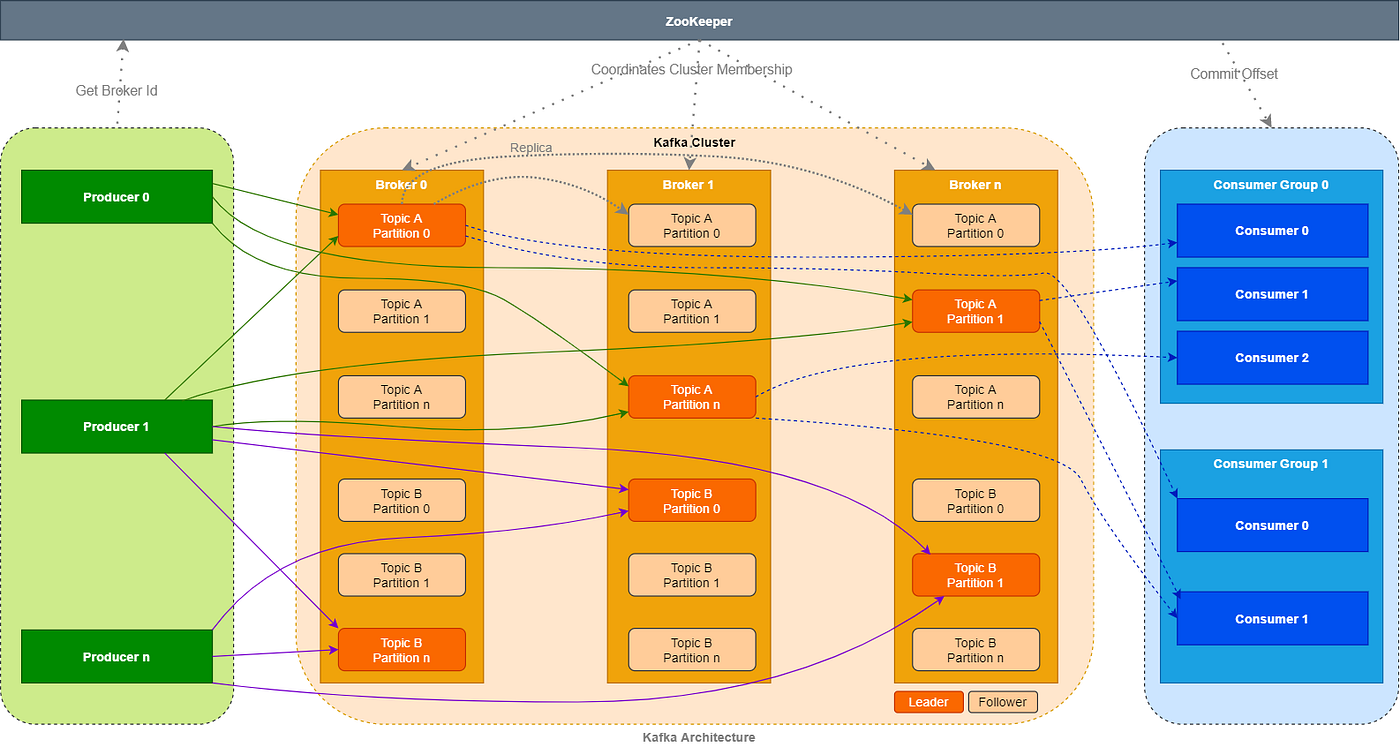Click the ZooKeeper title bar
Image resolution: width=1400 pixels, height=749 pixels.
tap(699, 20)
